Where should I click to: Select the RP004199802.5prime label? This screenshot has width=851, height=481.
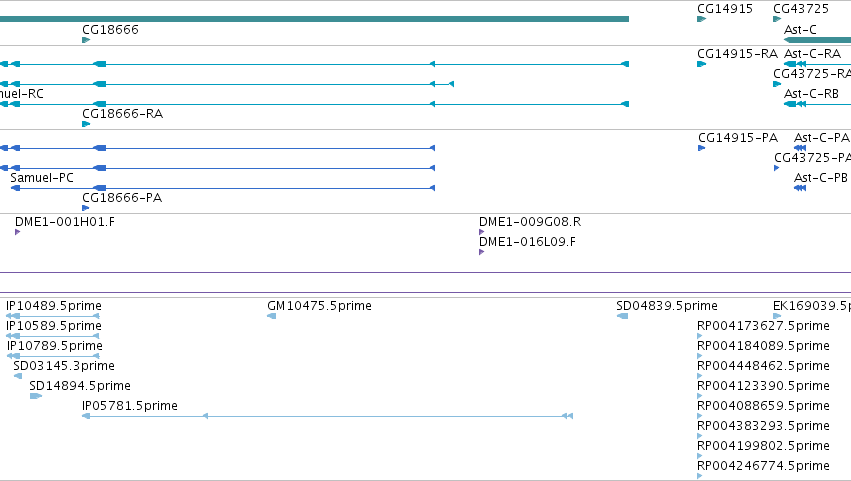(763, 446)
